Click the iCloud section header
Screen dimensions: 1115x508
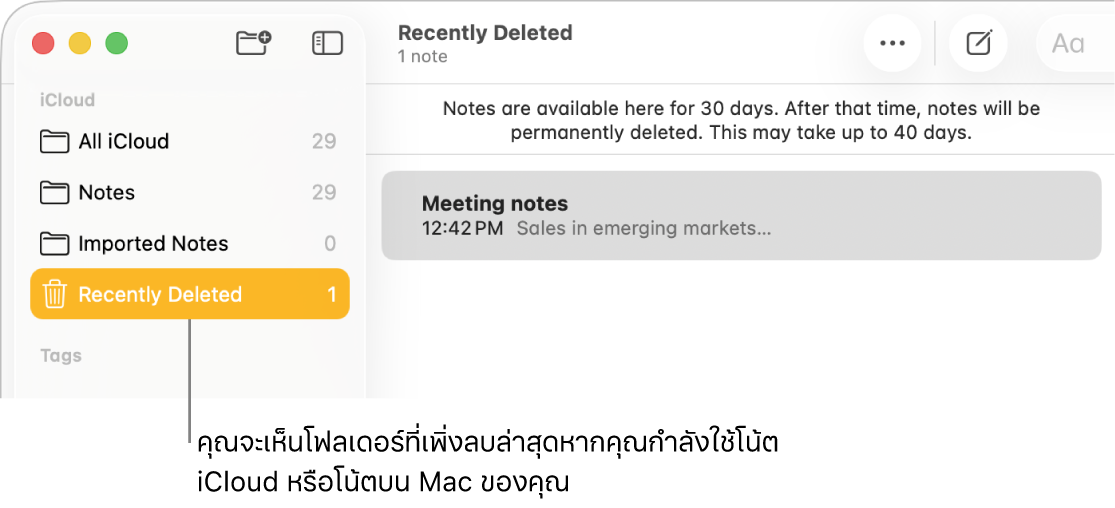point(67,100)
